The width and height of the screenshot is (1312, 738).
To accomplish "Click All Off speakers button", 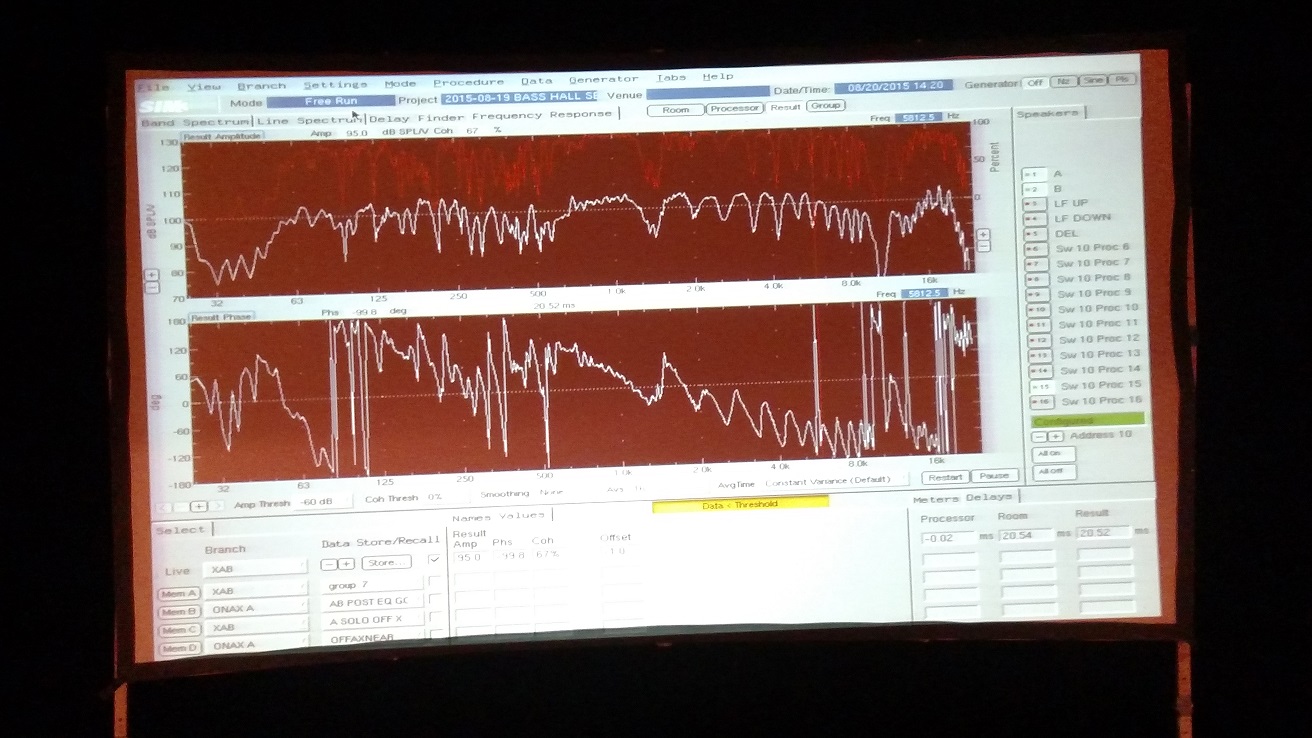I will click(1054, 471).
